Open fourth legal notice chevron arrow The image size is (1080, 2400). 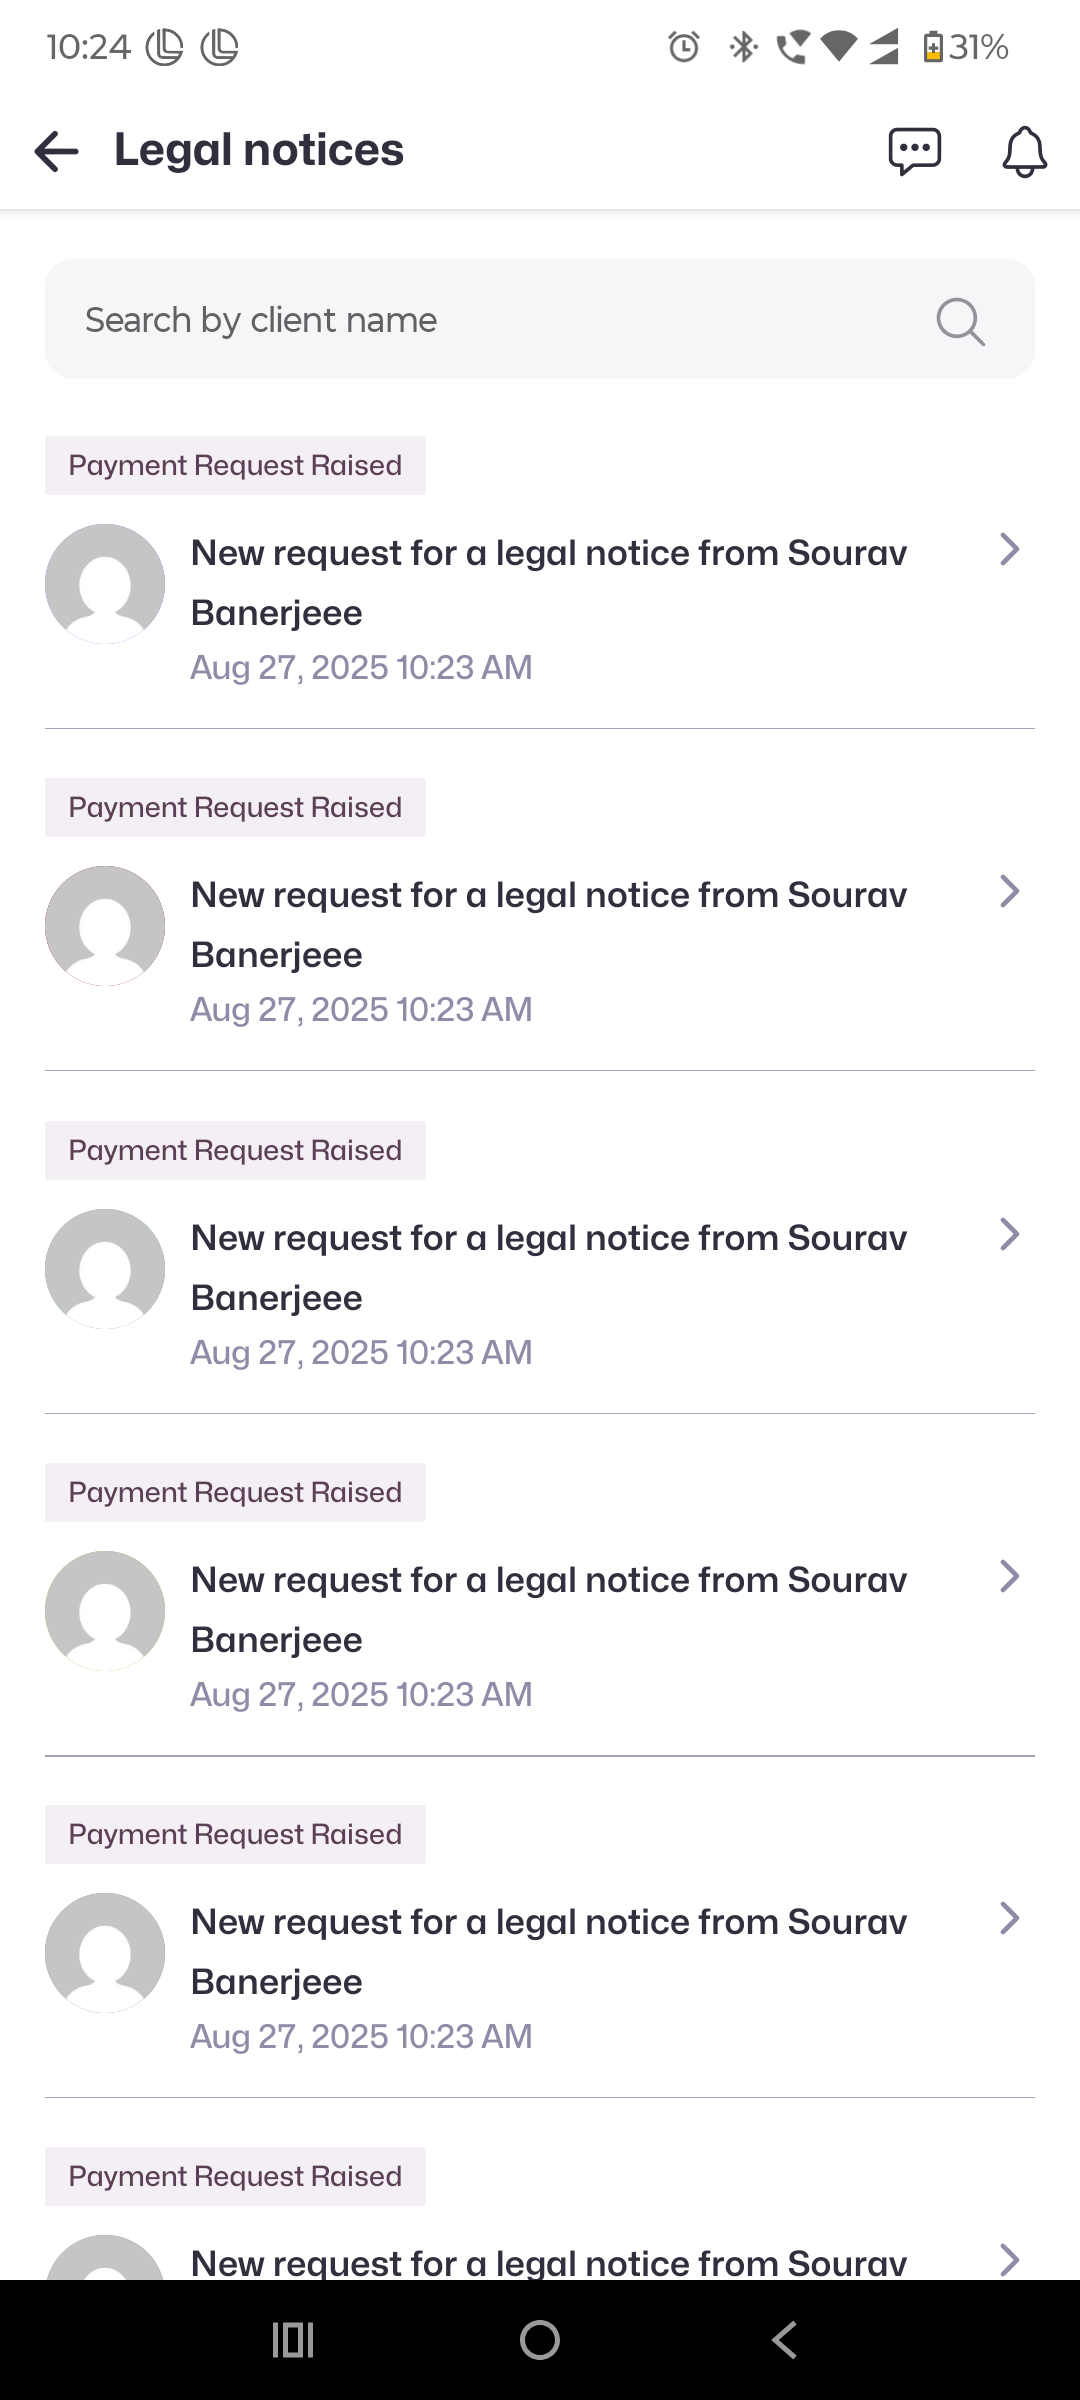tap(1009, 1576)
